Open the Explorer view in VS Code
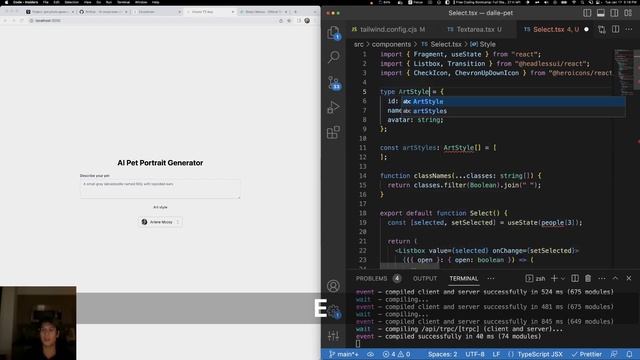 (333, 32)
